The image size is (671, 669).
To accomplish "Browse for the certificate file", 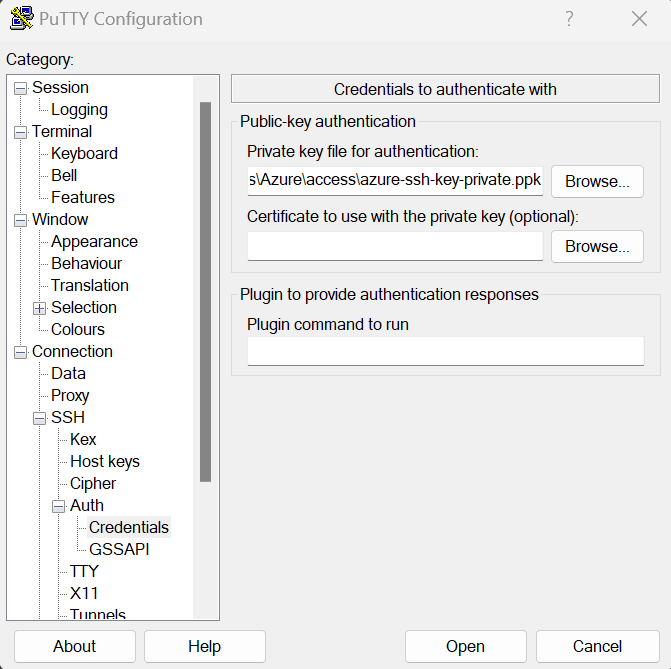I will (x=597, y=247).
